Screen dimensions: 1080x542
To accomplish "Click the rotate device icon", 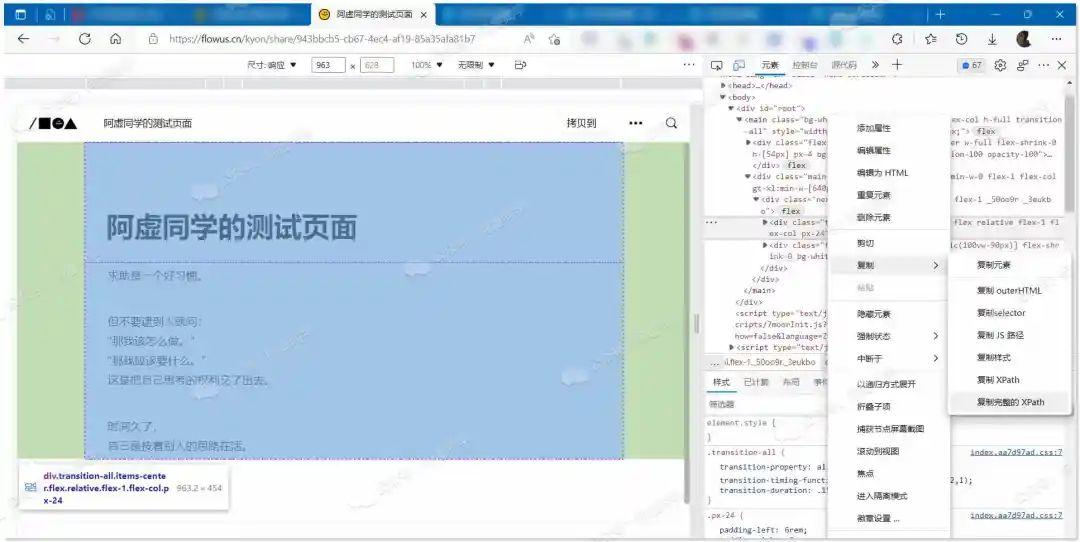I will pyautogui.click(x=520, y=65).
